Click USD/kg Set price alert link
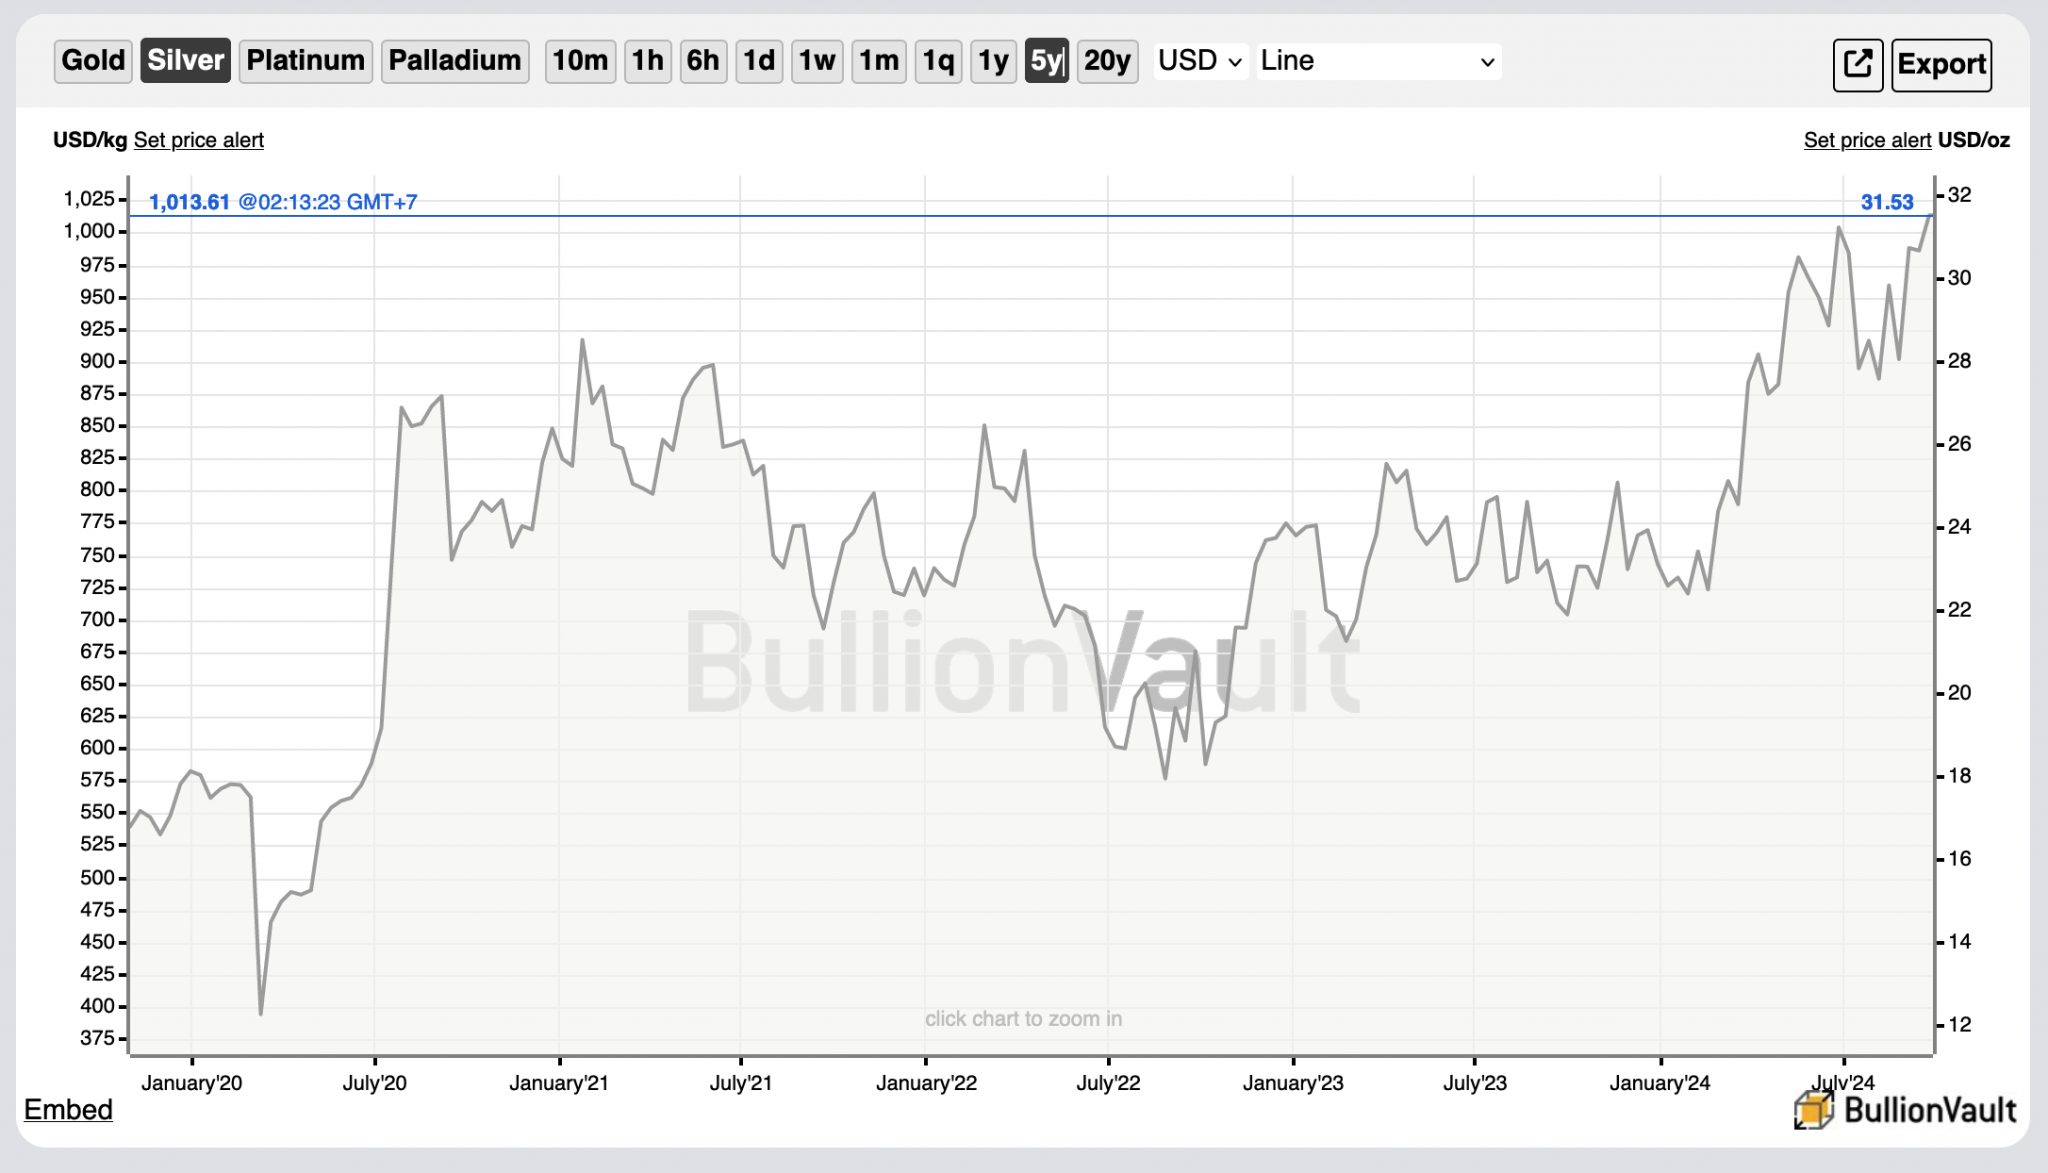The height and width of the screenshot is (1173, 2048). click(x=198, y=140)
